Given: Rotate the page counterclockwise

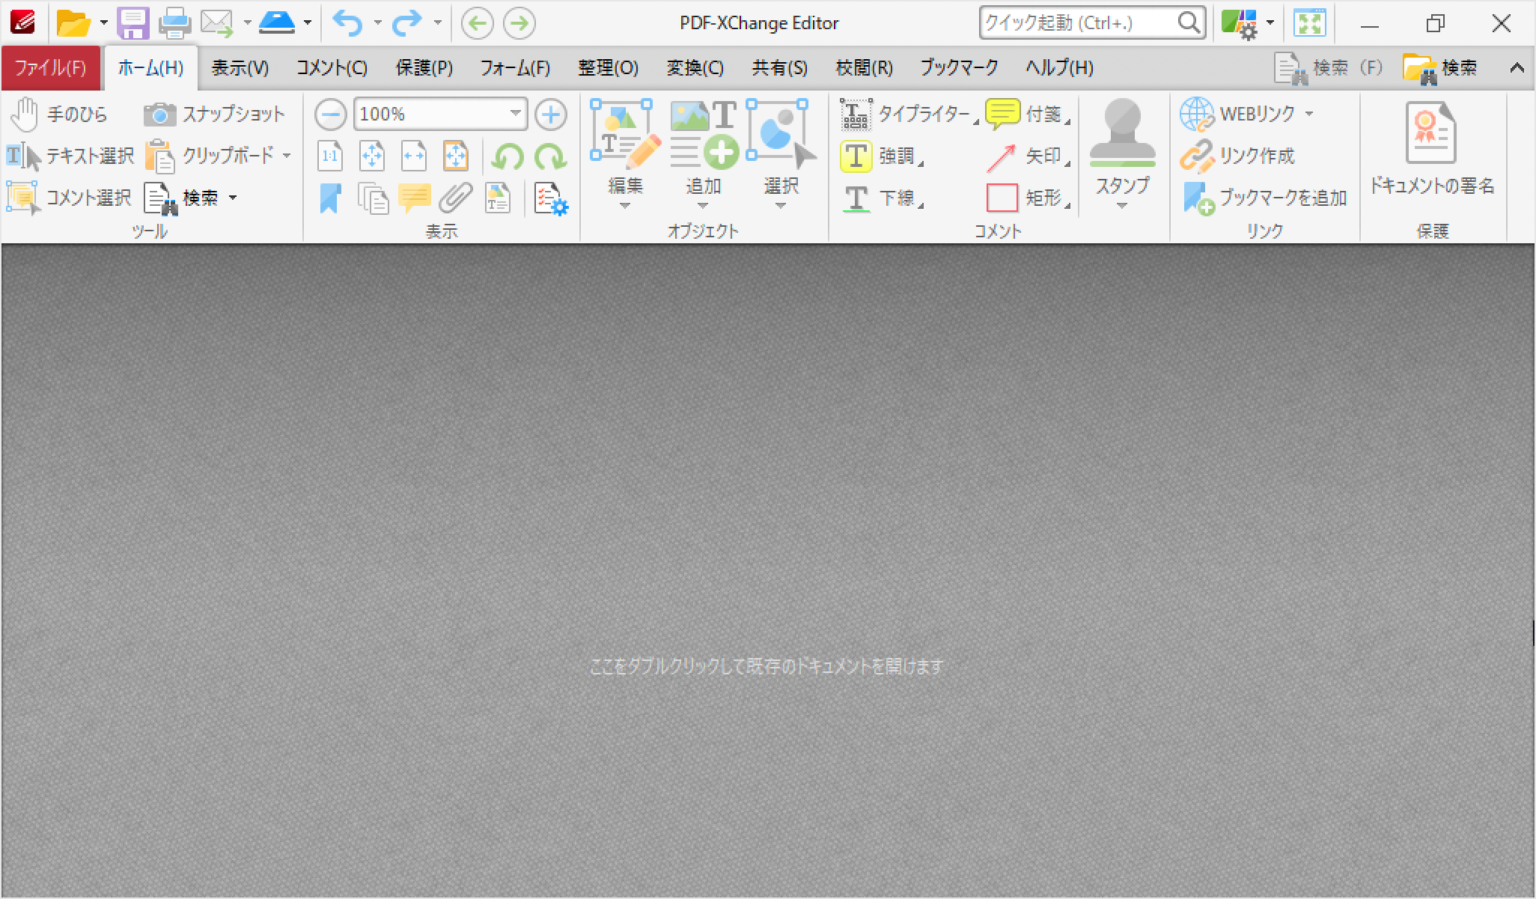Looking at the screenshot, I should click(x=508, y=156).
